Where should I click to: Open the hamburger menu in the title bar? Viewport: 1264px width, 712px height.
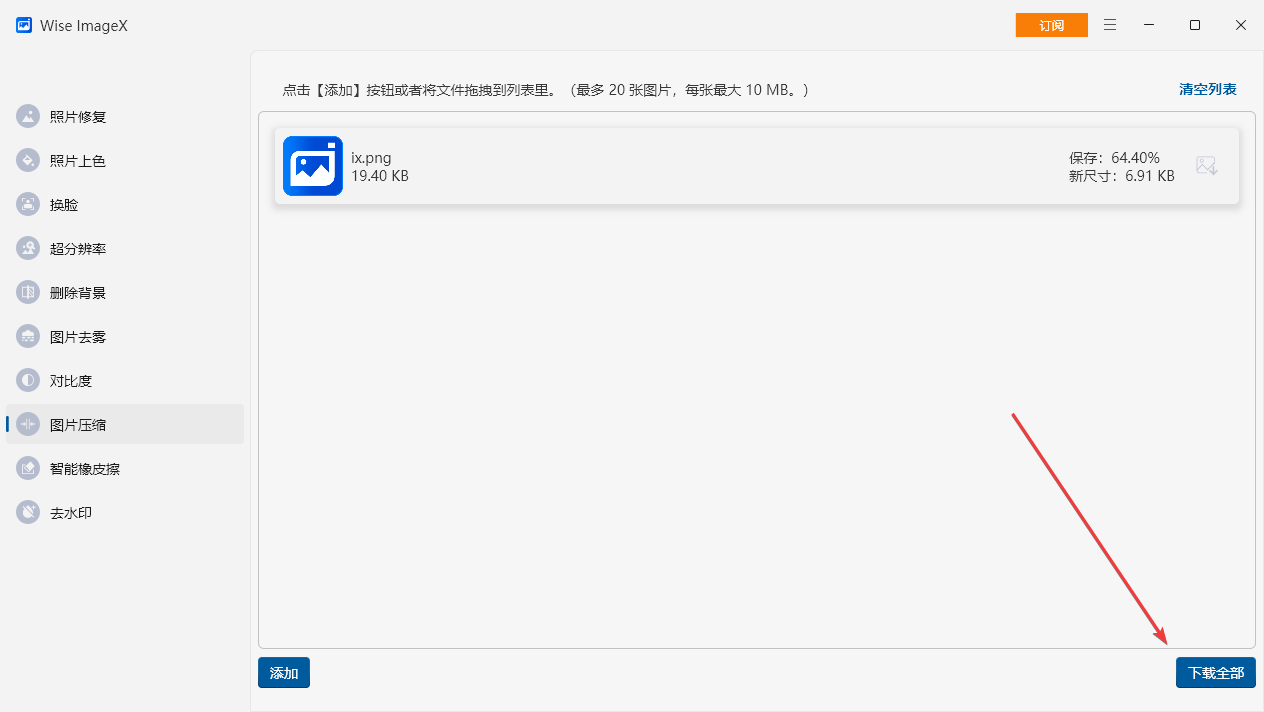1110,25
